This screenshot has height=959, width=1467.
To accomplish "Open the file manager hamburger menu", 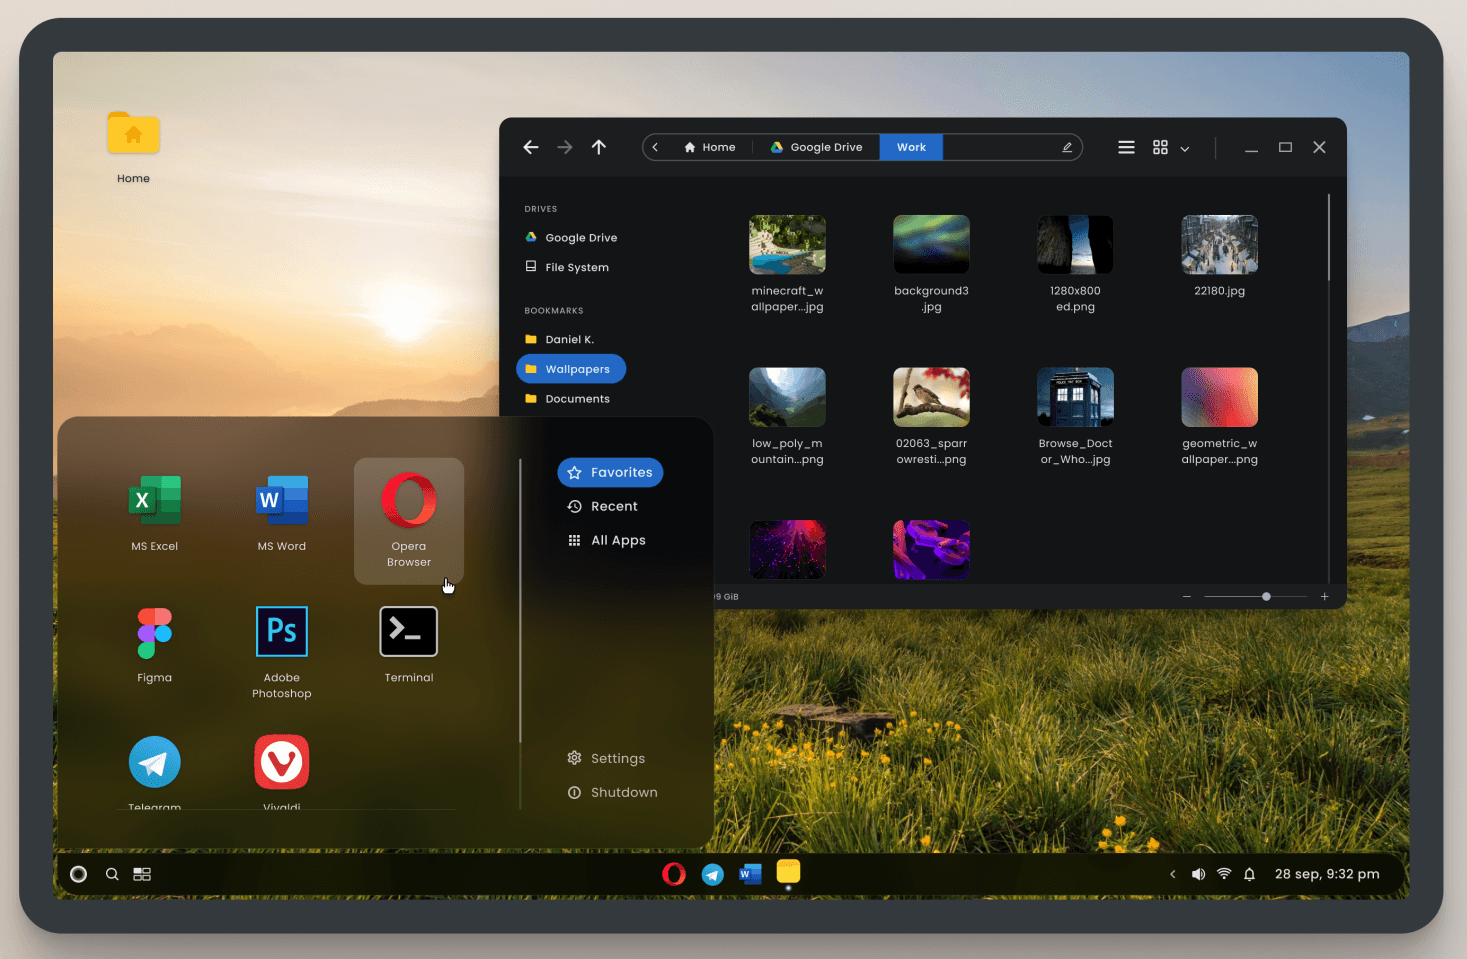I will point(1126,147).
